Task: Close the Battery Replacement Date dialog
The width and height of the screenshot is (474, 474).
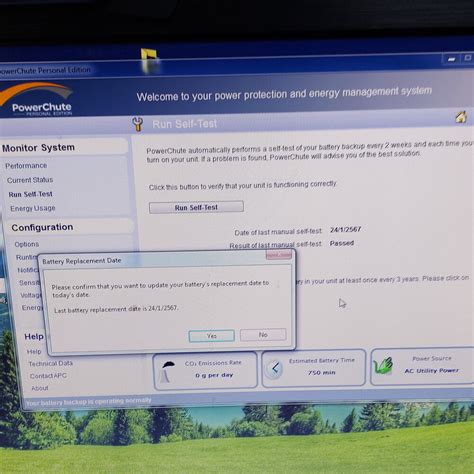Action: [279, 255]
